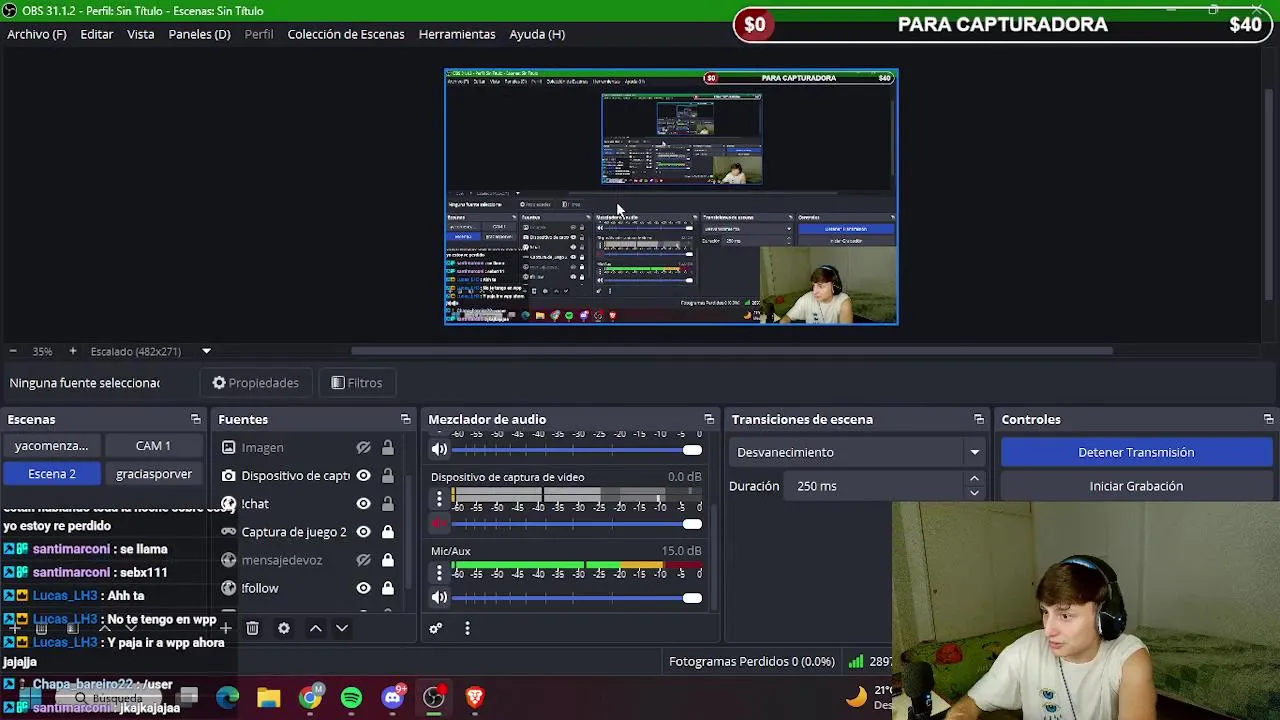Open the Editar menu

(97, 34)
